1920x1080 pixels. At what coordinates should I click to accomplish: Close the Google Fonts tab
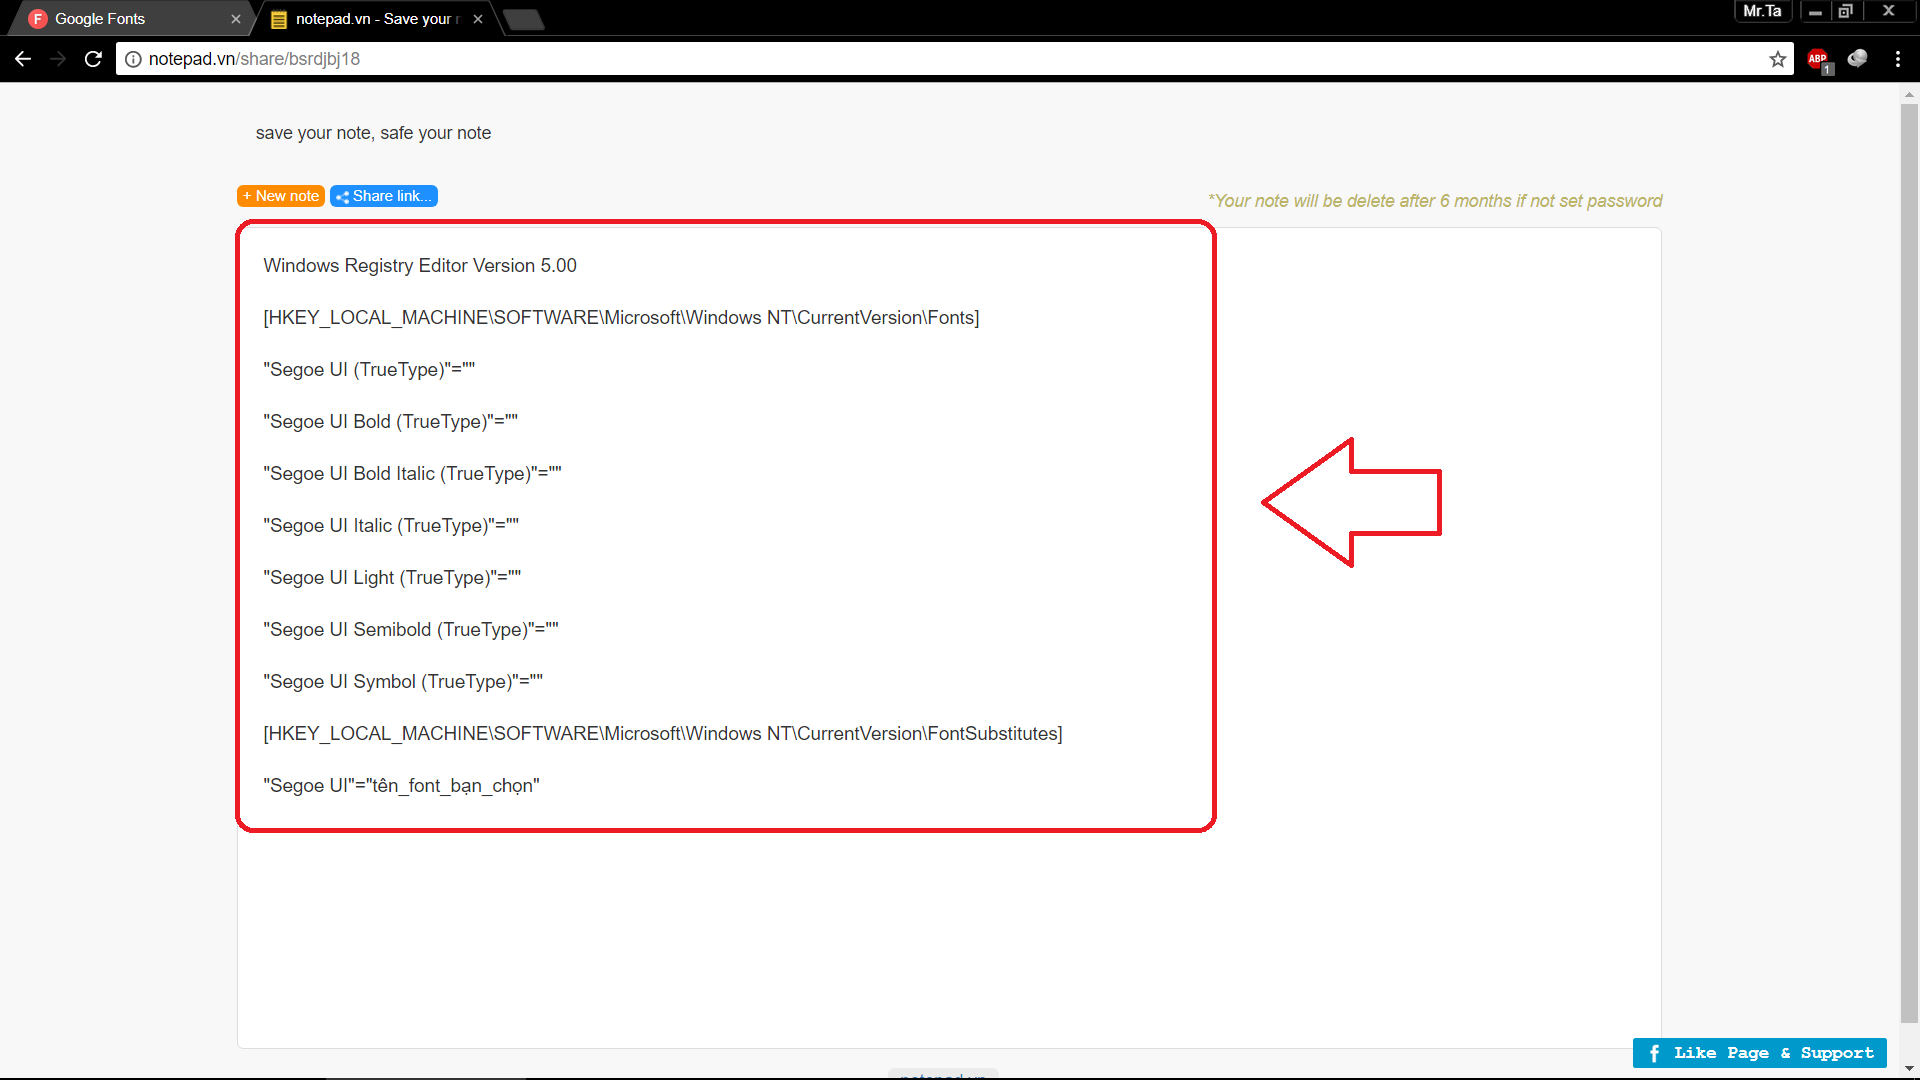[x=236, y=19]
